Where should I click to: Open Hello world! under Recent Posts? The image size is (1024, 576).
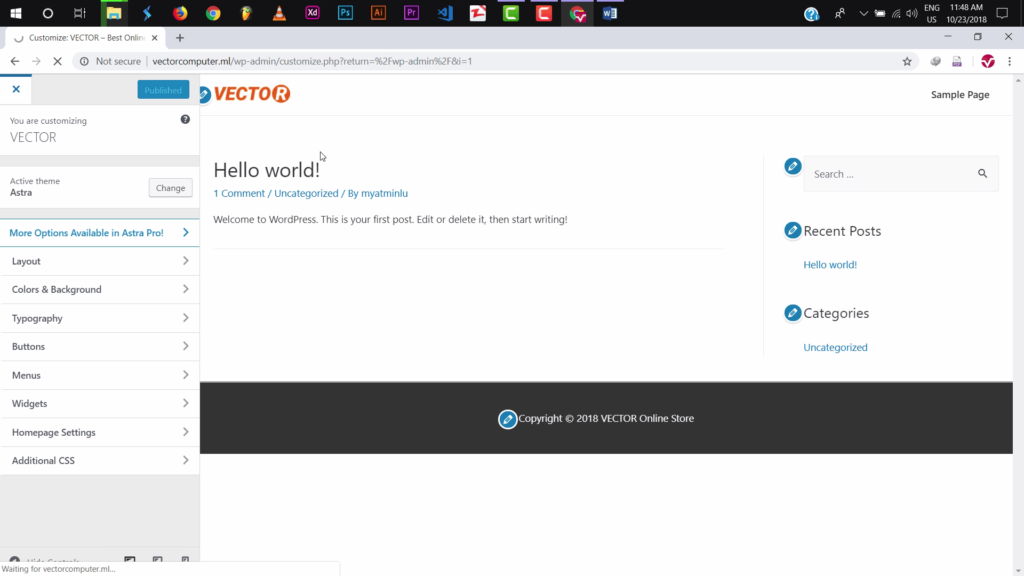tap(830, 264)
